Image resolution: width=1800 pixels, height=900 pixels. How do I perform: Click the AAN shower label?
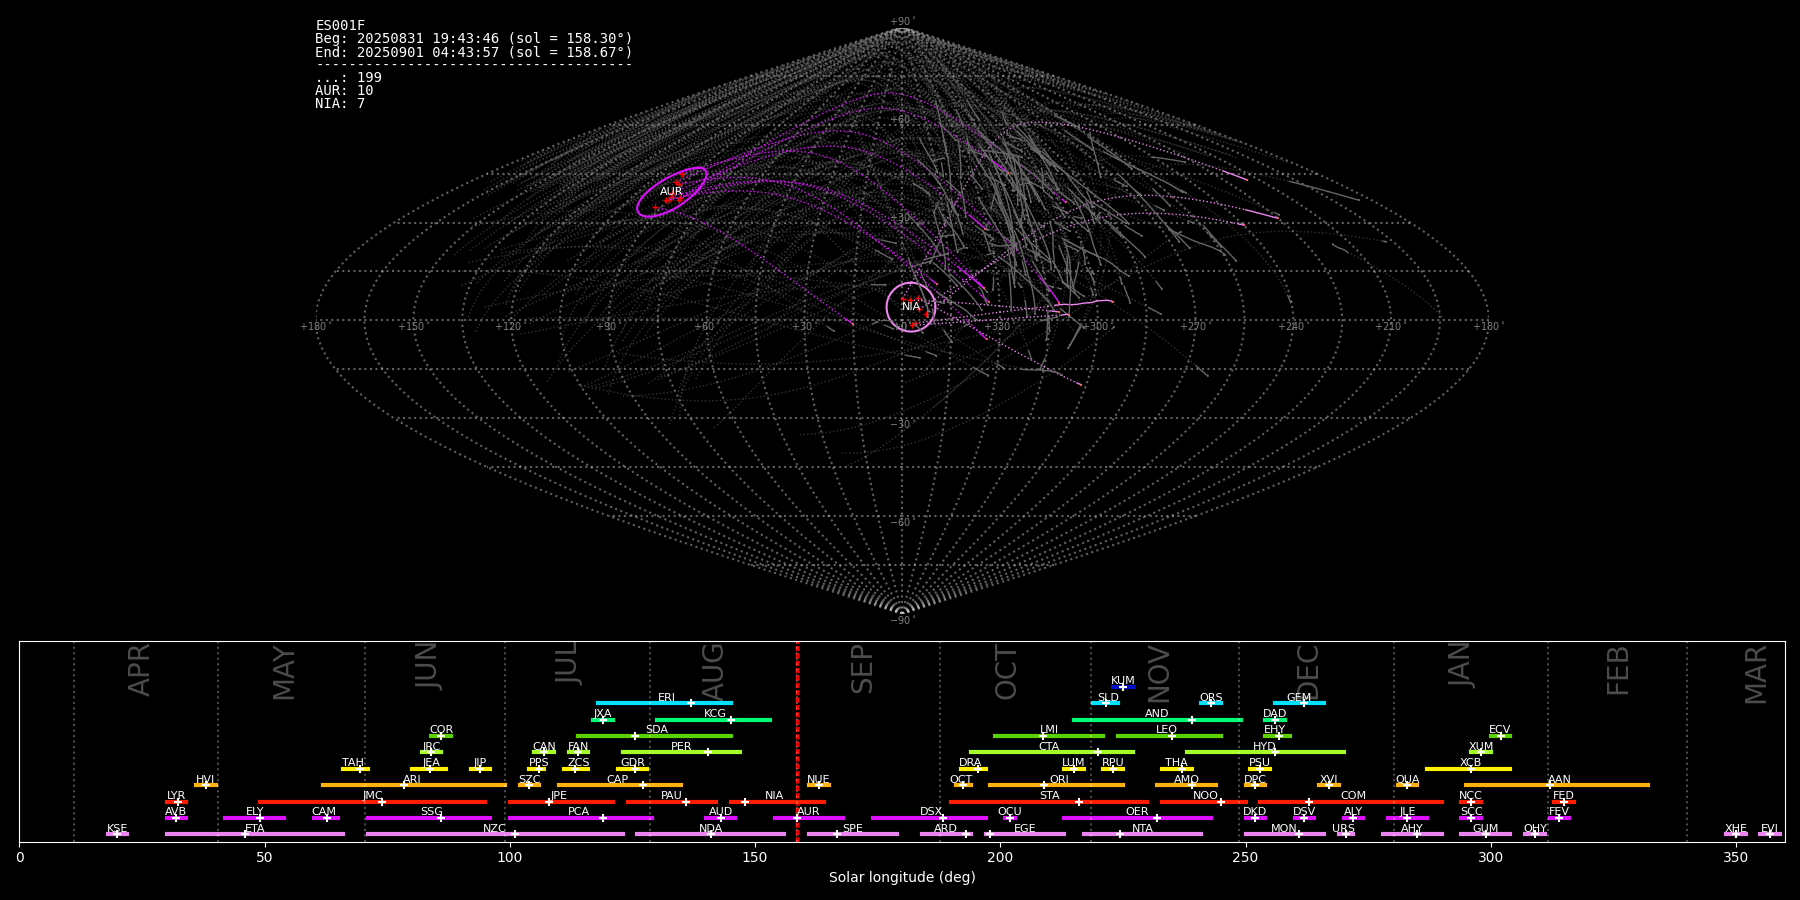tap(1560, 780)
